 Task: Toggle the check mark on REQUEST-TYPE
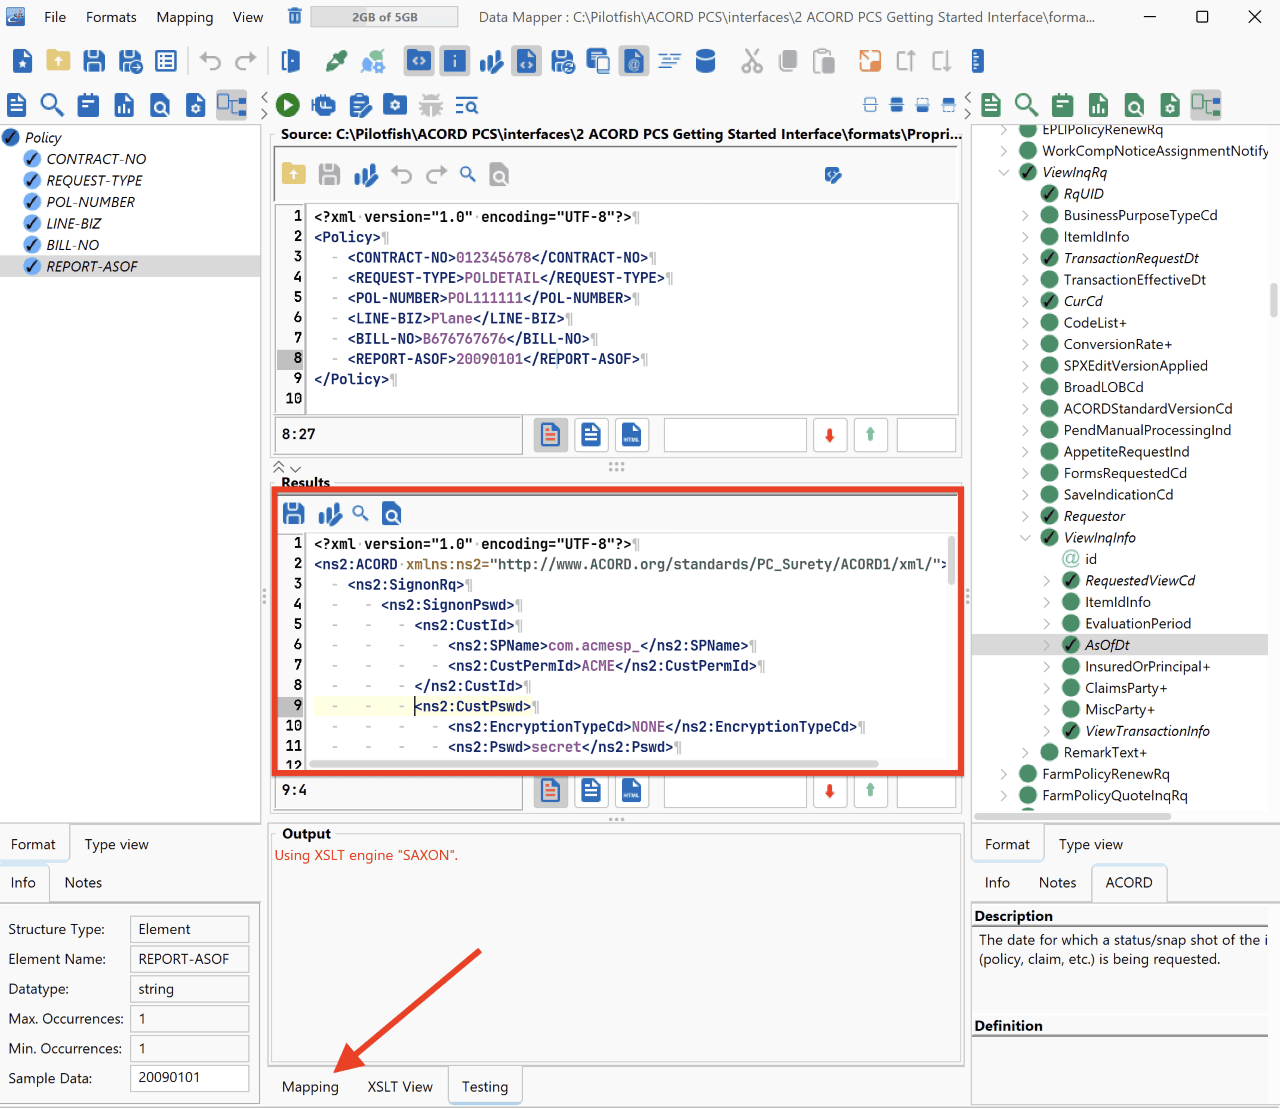[x=33, y=180]
